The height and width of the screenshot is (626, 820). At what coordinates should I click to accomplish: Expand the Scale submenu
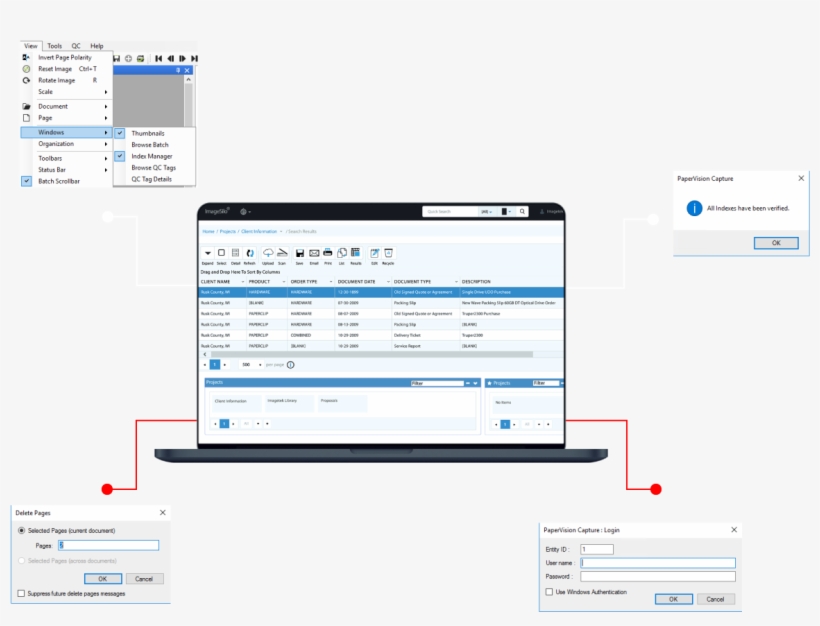[x=67, y=92]
